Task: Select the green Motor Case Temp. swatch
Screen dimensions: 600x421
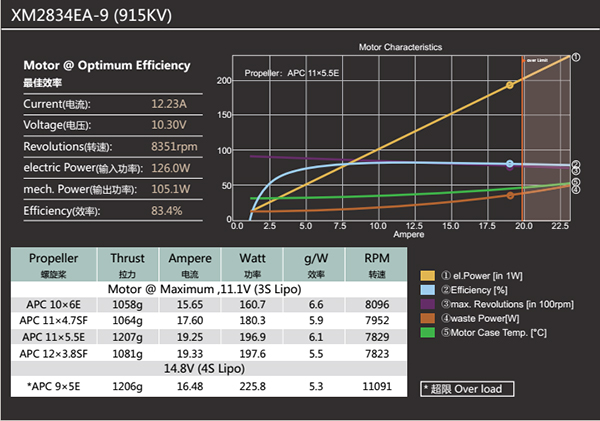Action: 427,332
